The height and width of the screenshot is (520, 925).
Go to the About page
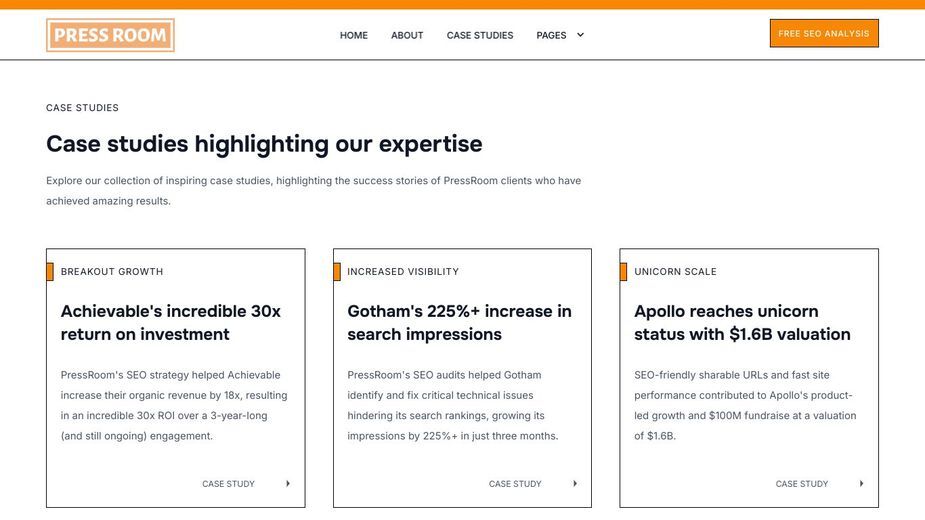click(x=407, y=35)
